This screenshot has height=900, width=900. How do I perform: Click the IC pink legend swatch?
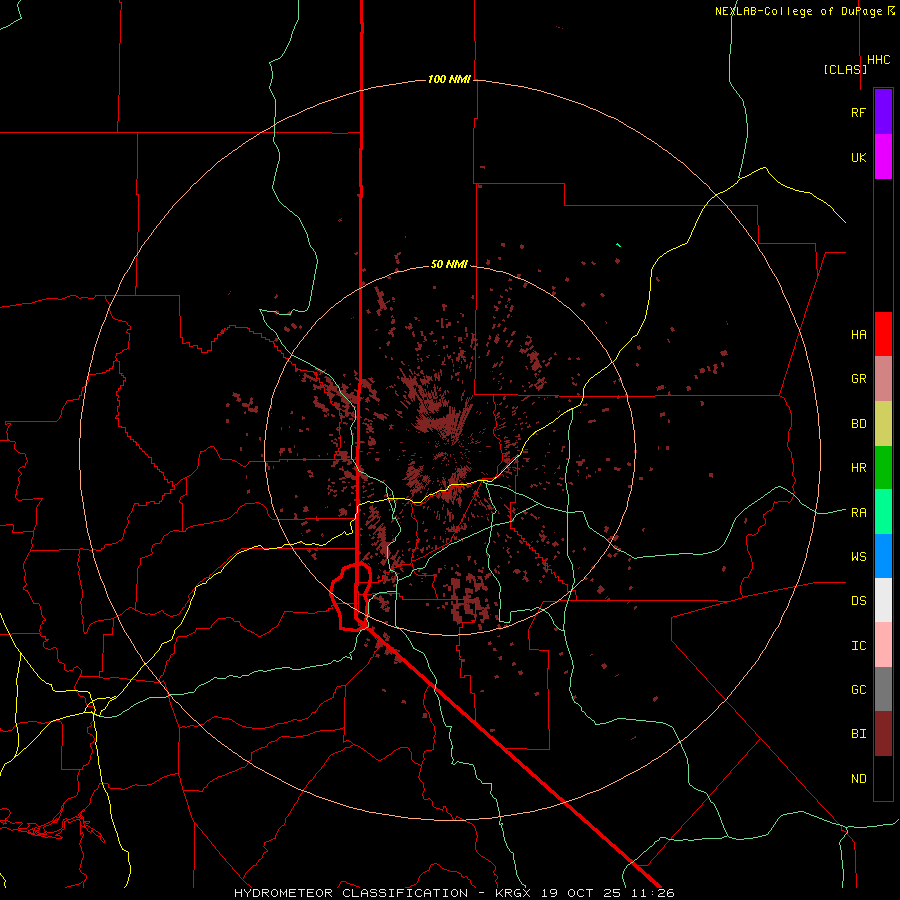tap(883, 645)
